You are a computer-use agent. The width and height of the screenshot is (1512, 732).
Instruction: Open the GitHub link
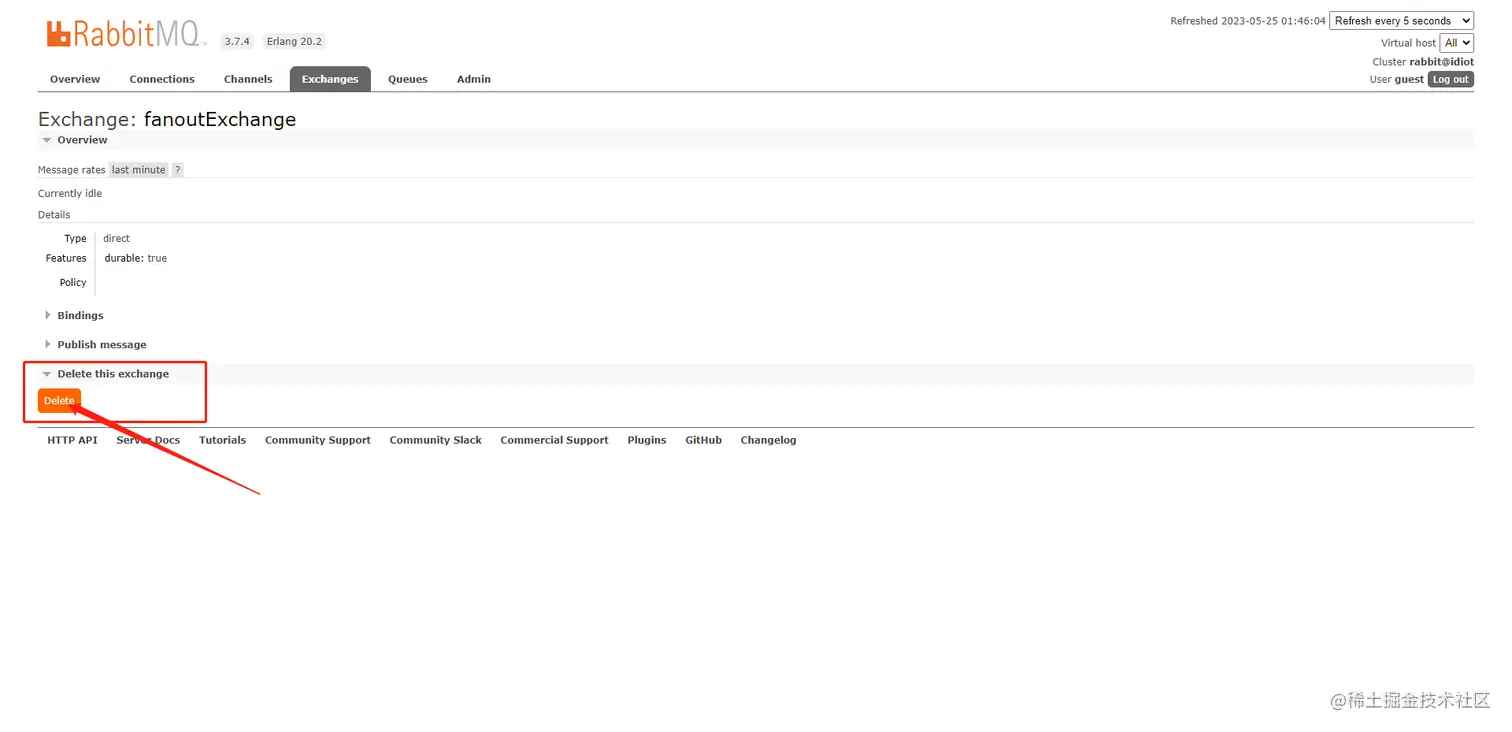point(703,440)
